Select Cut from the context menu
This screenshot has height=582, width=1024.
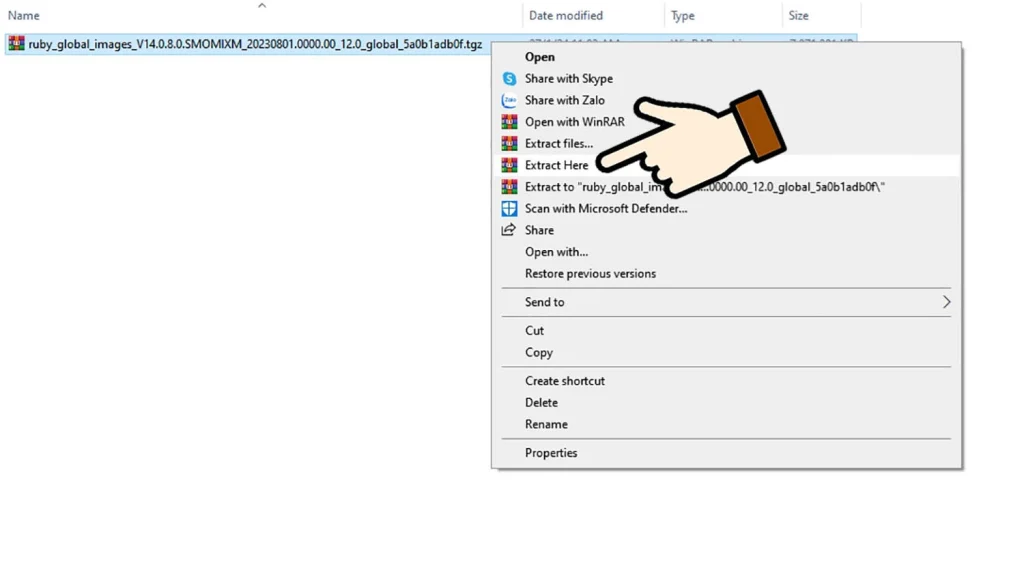click(535, 331)
